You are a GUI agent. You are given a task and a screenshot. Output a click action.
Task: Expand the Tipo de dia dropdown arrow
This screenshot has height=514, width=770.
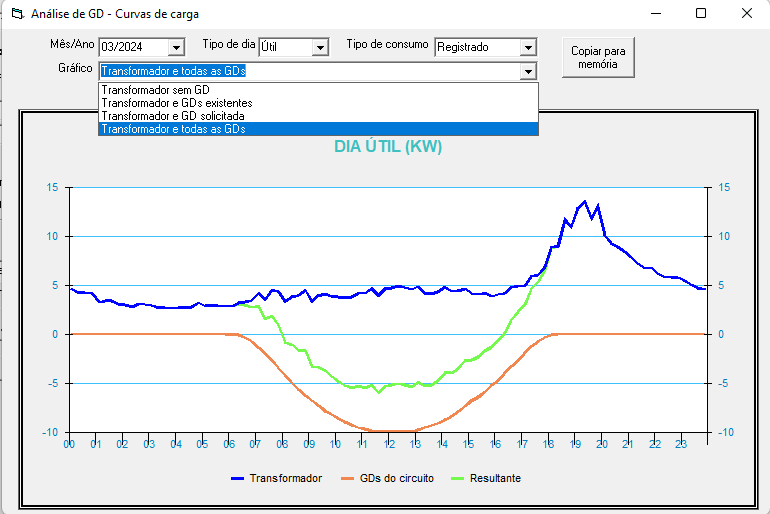coord(320,47)
